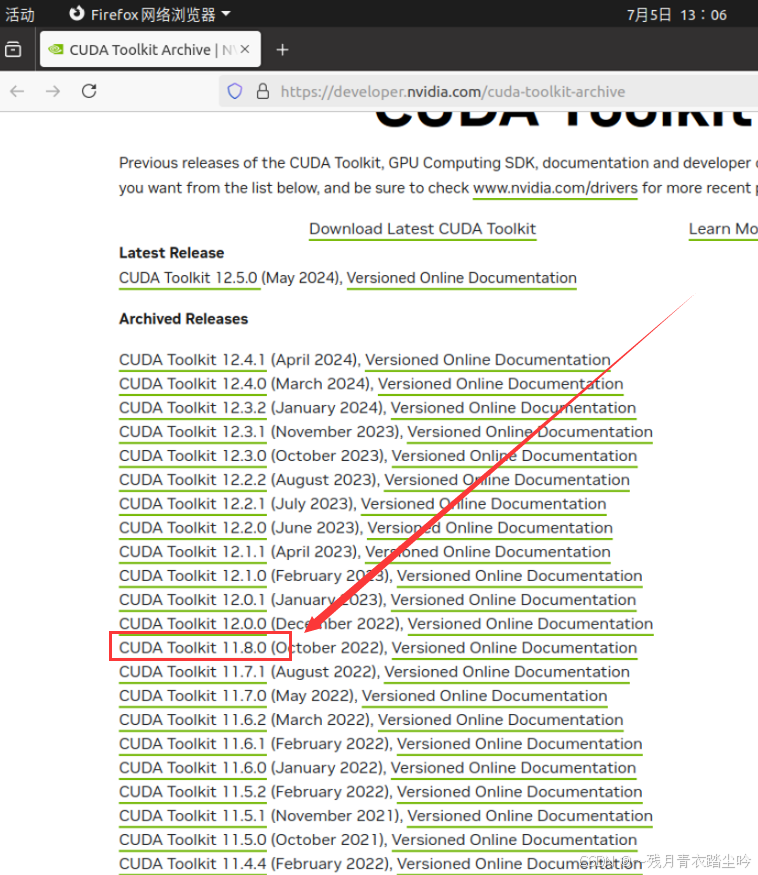
Task: Open the CUDA Toolkit 11.8.0 link
Action: tap(192, 648)
